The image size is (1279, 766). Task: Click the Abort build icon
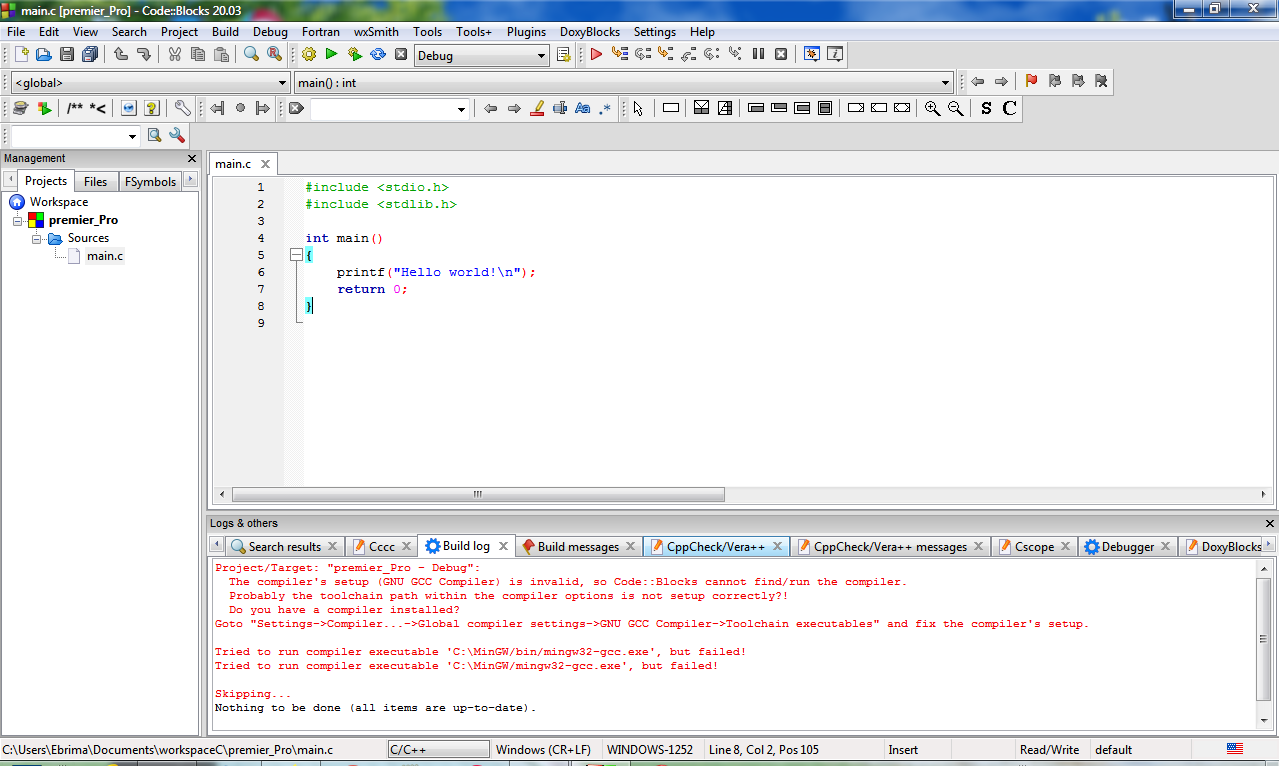click(401, 55)
